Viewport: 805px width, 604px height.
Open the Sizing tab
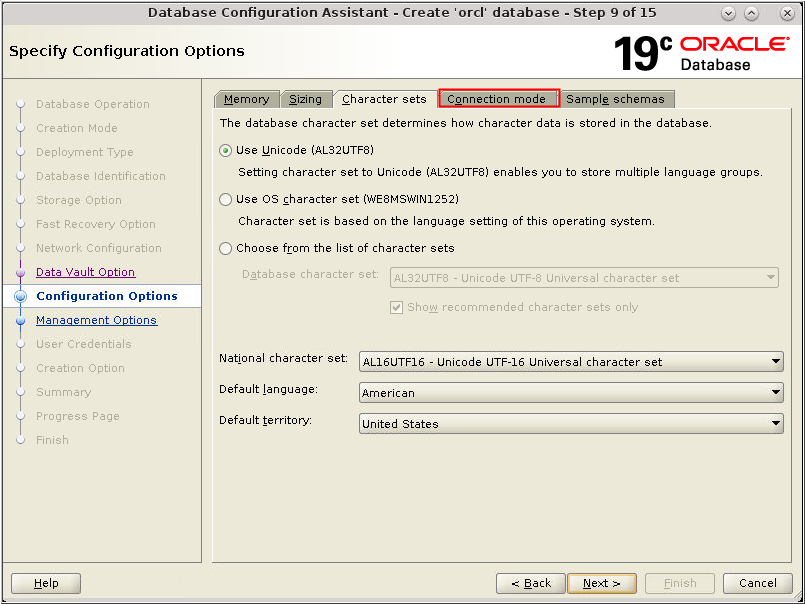click(305, 99)
